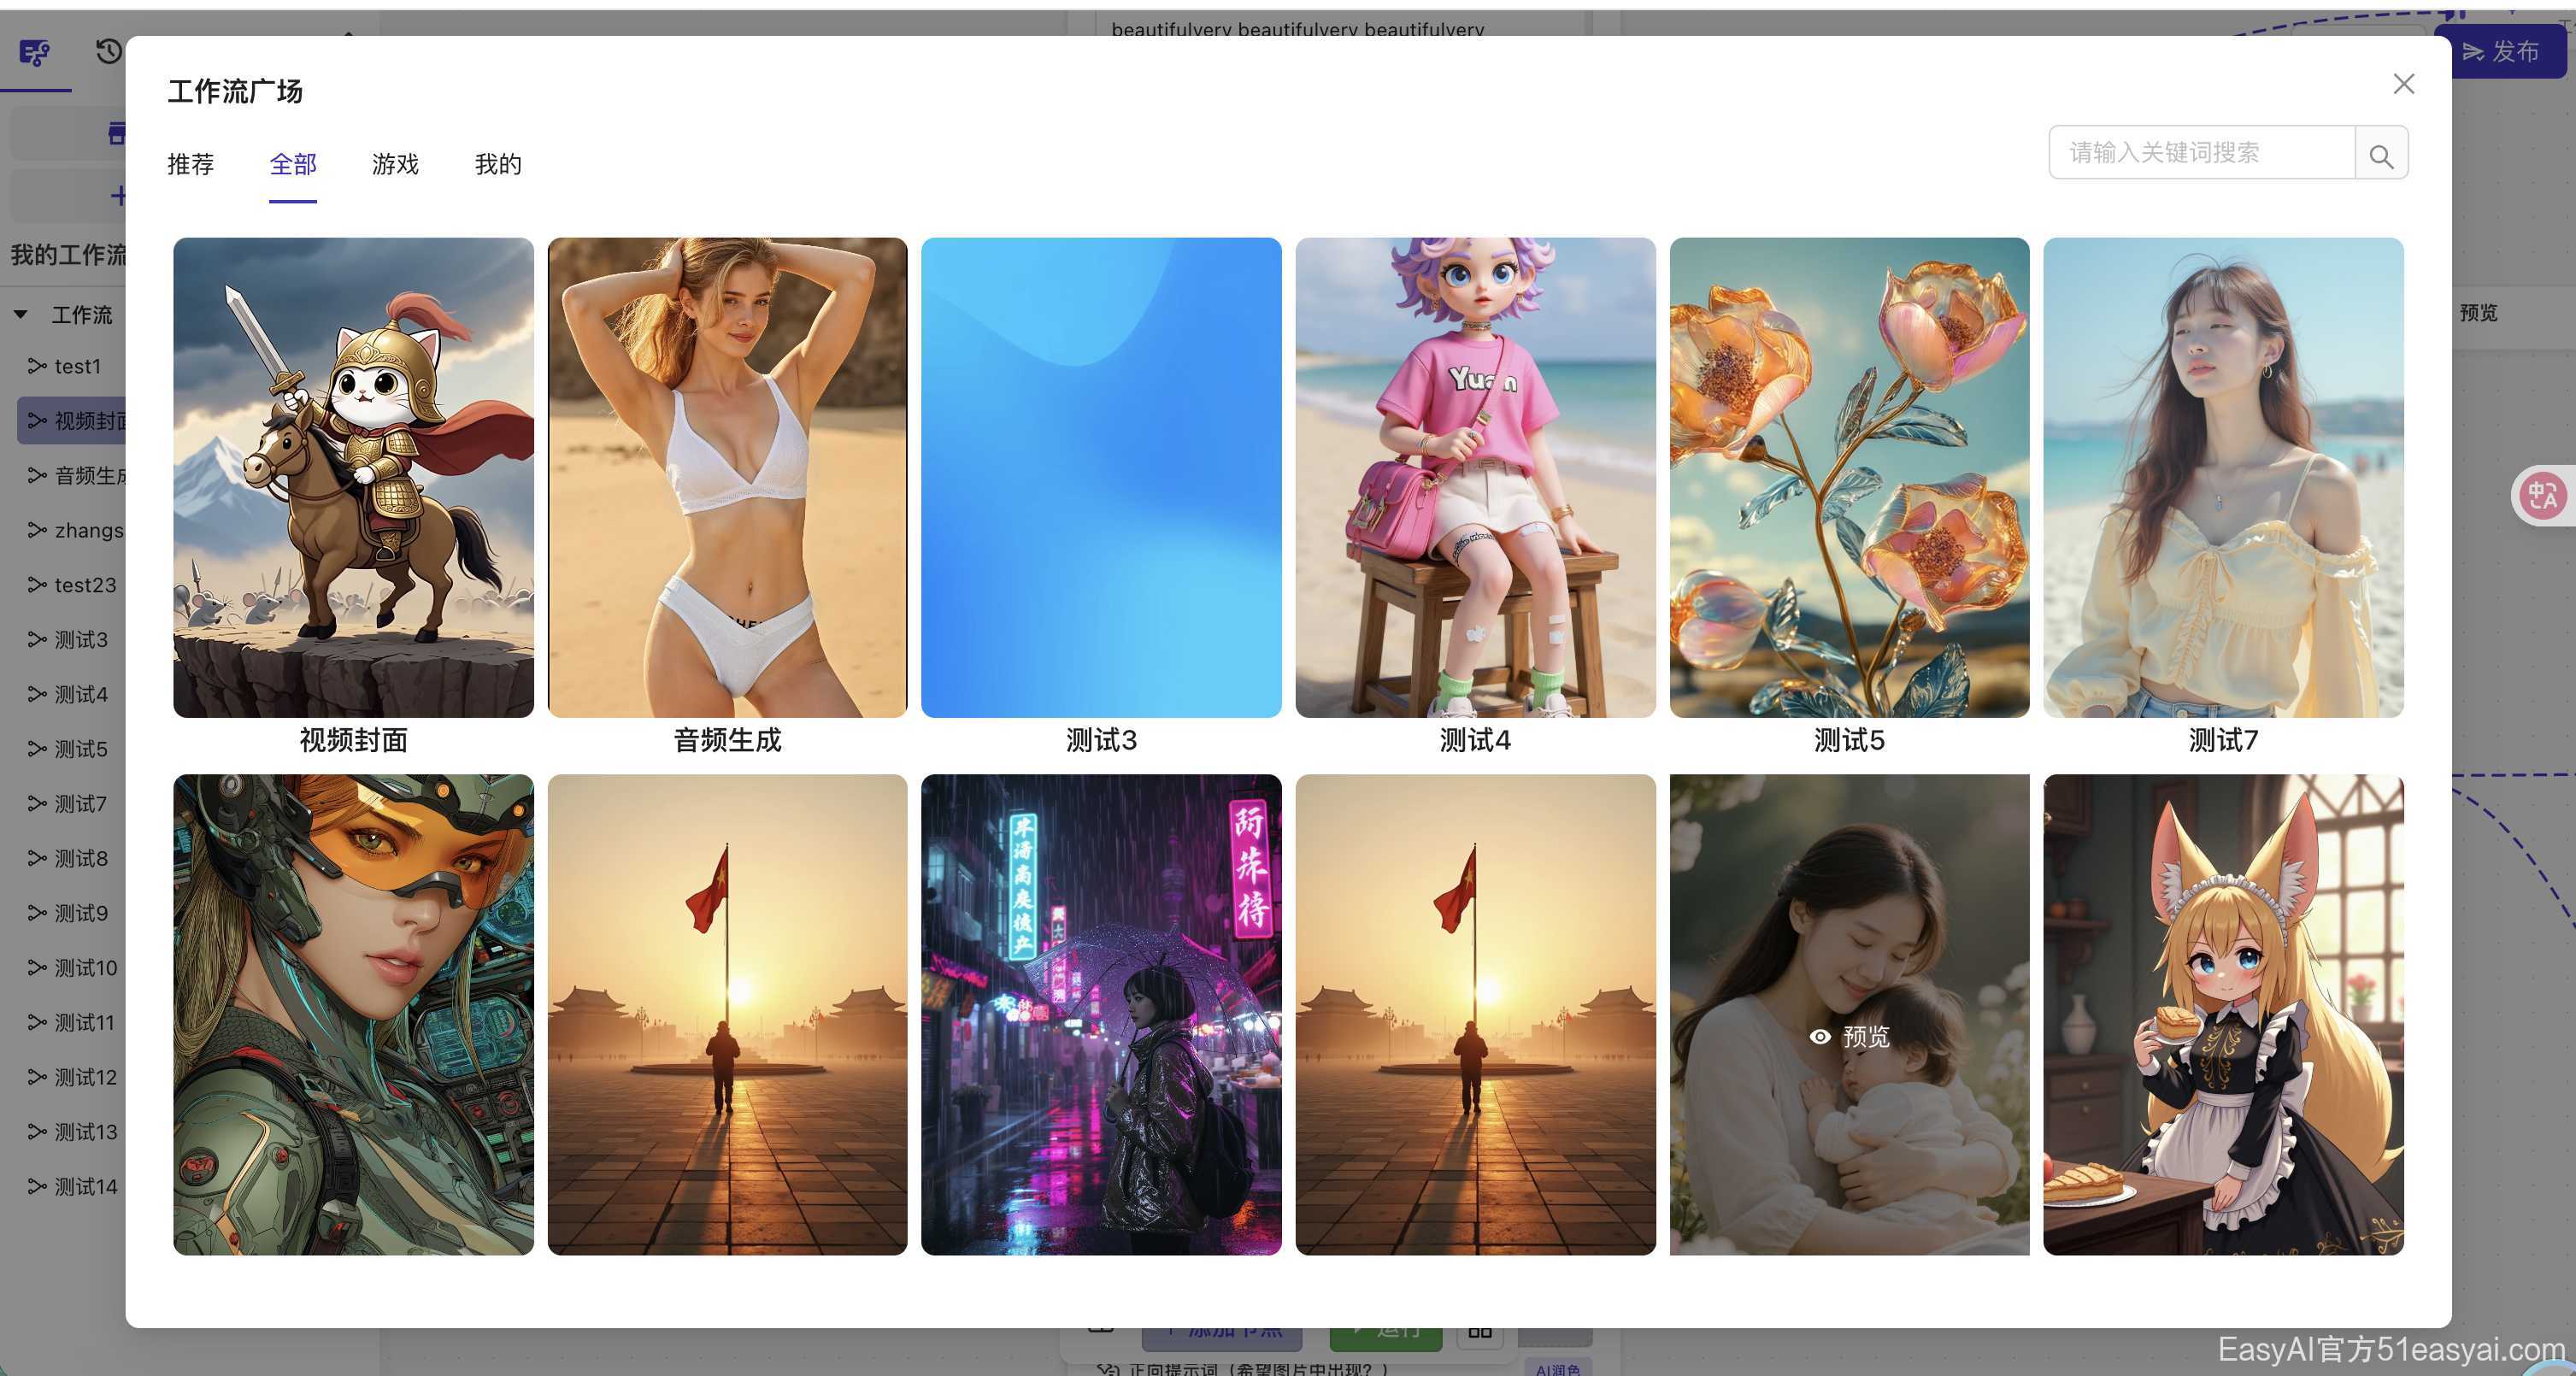
Task: Open the history clock icon
Action: pyautogui.click(x=108, y=51)
